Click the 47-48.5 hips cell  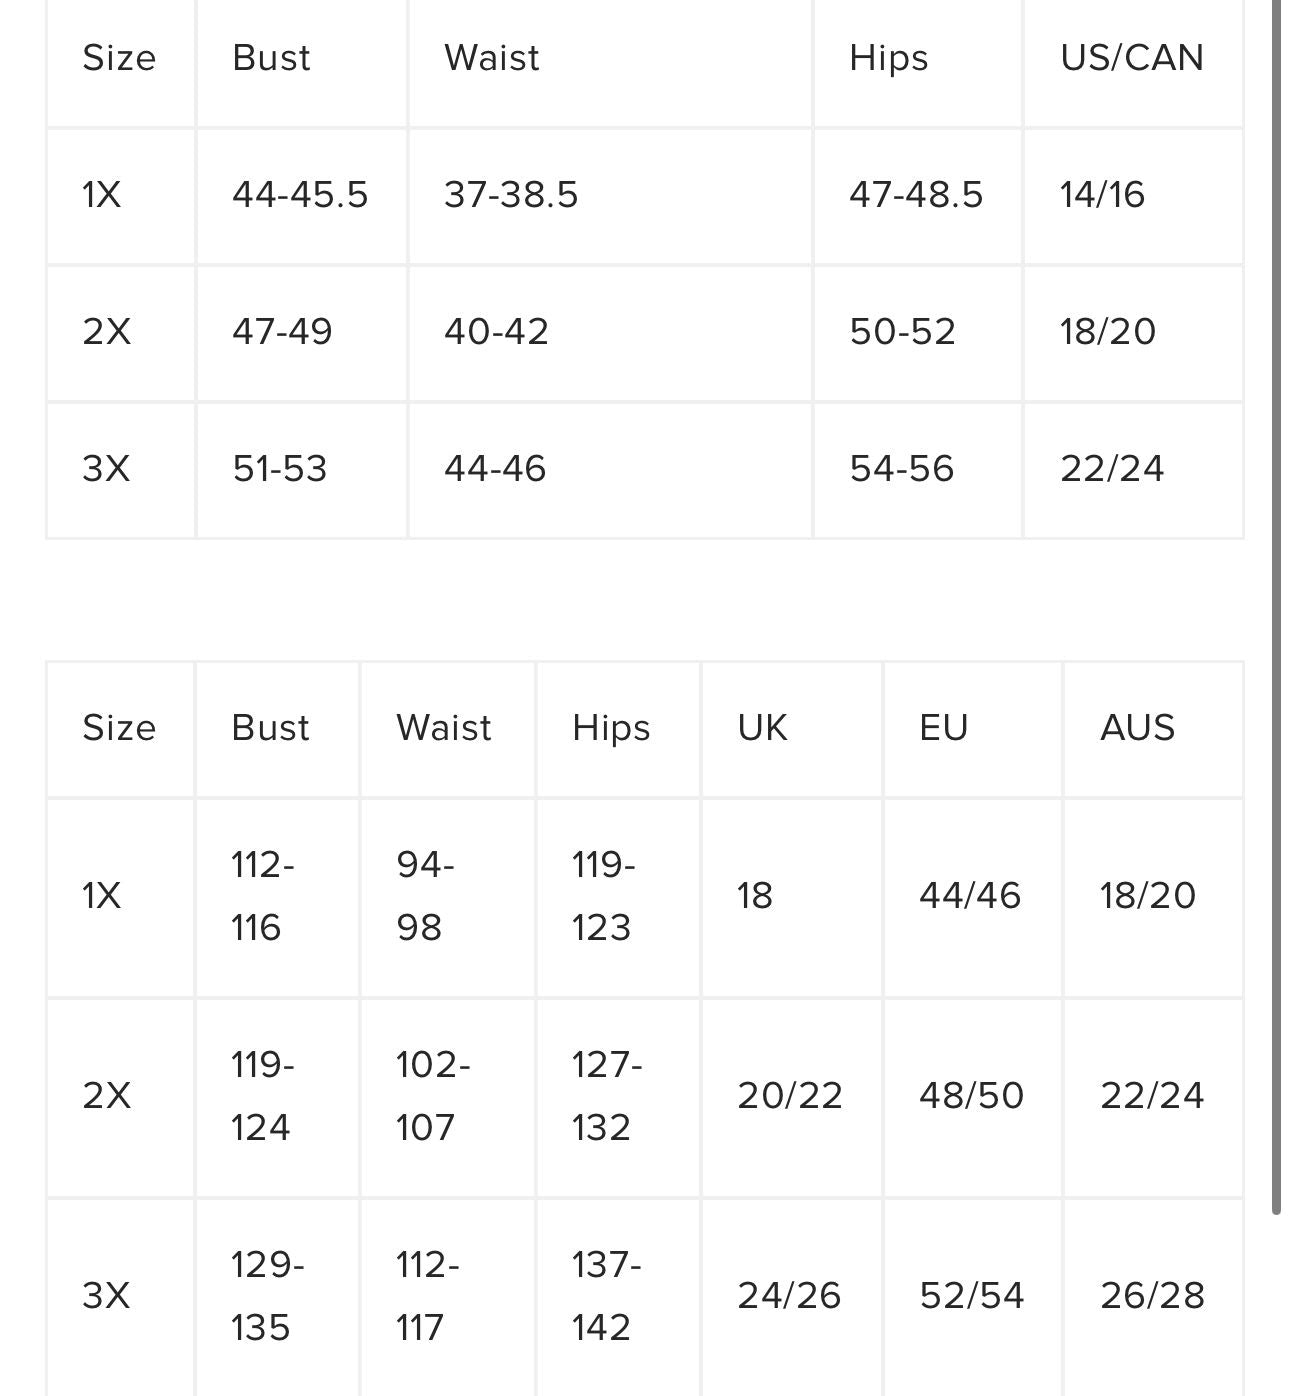(x=916, y=194)
